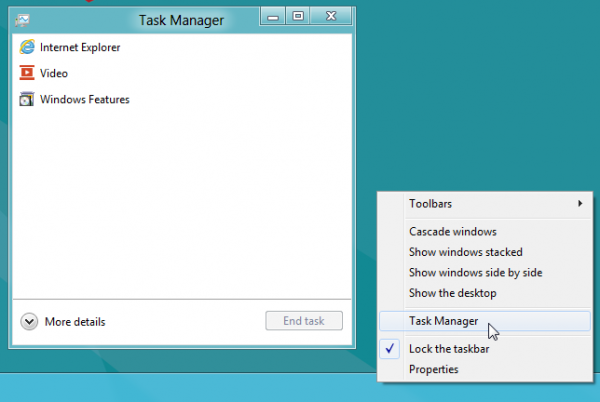Screen dimensions: 600x402
Task: Click the Internet Explorer icon in Task Manager
Action: [27, 47]
